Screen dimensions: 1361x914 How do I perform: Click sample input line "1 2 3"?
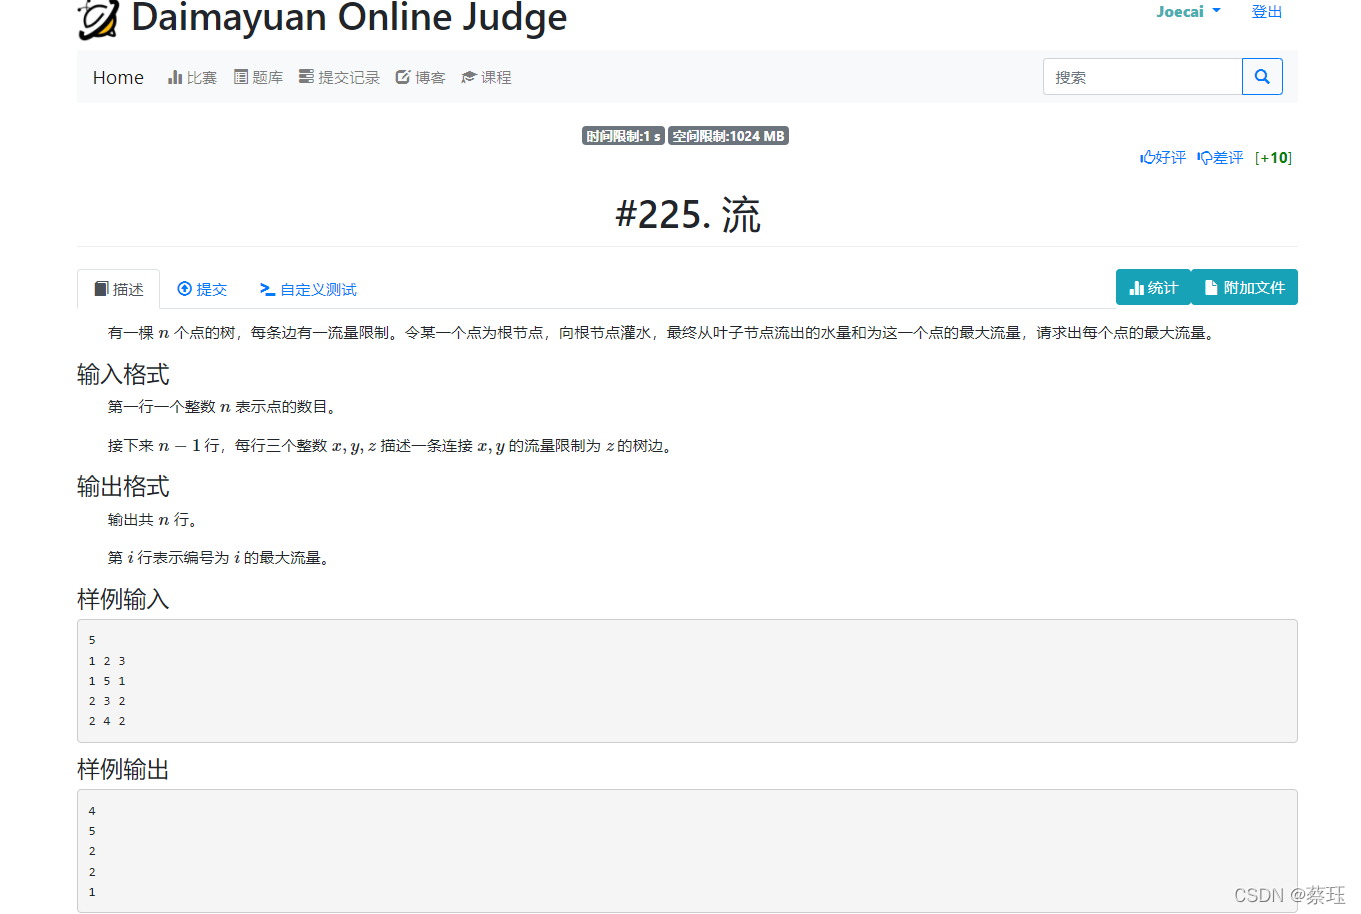pos(107,661)
